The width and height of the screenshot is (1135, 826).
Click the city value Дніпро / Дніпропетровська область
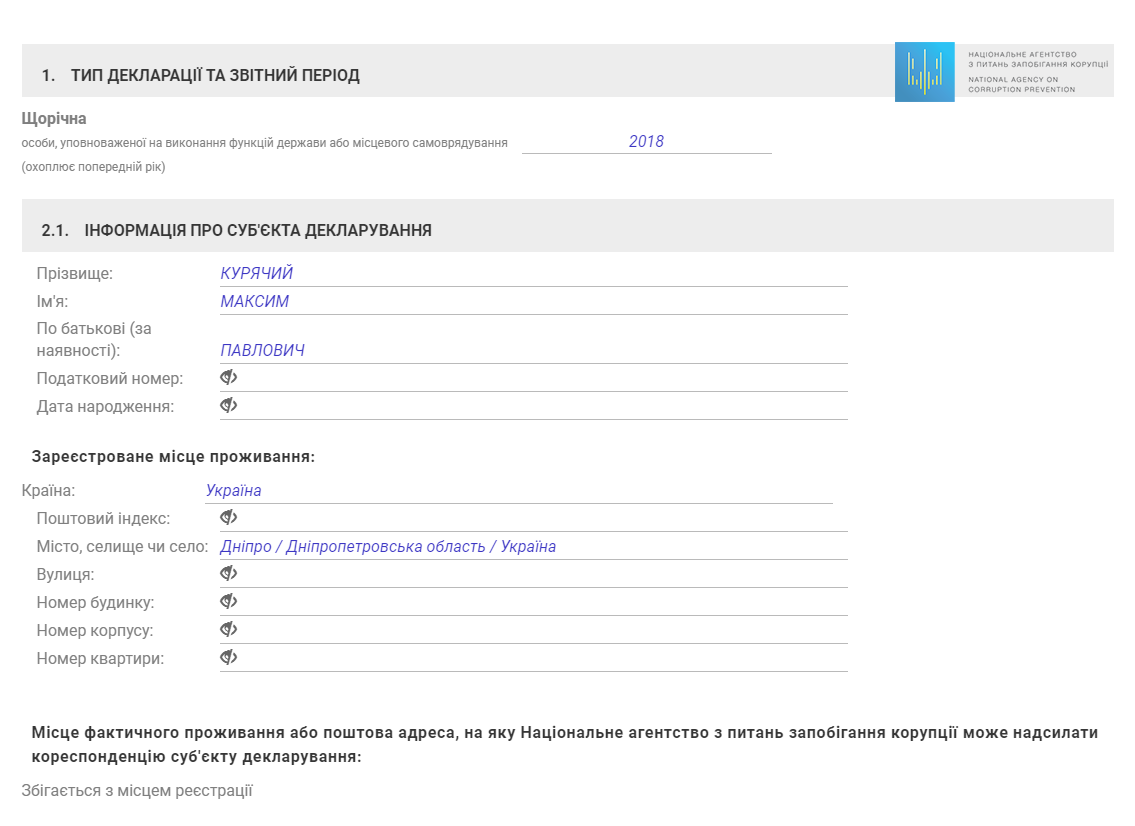(388, 547)
